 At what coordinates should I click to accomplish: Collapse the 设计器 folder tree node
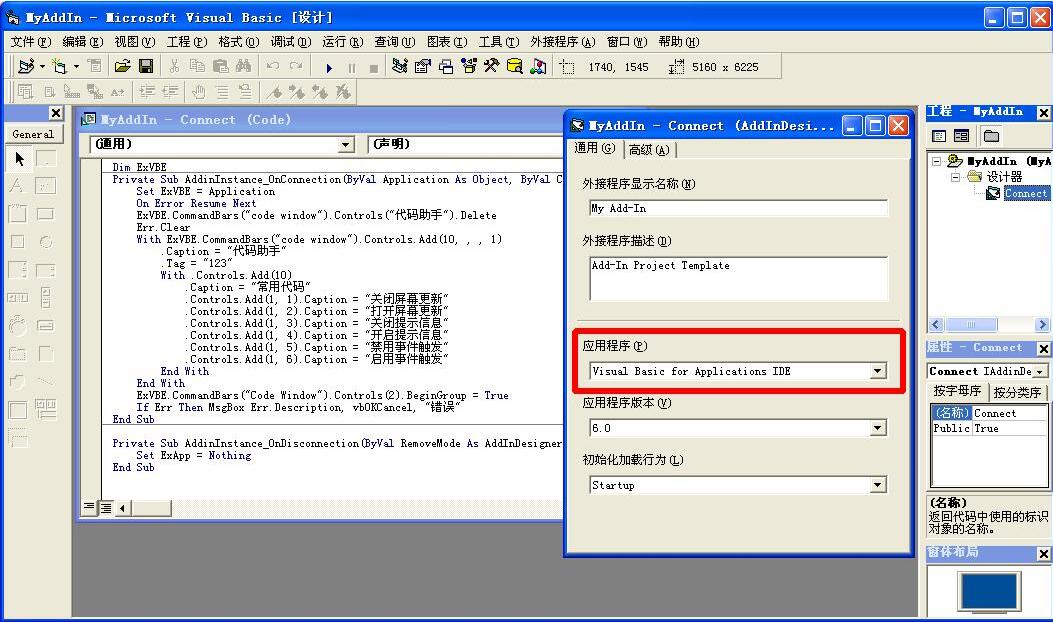point(955,177)
